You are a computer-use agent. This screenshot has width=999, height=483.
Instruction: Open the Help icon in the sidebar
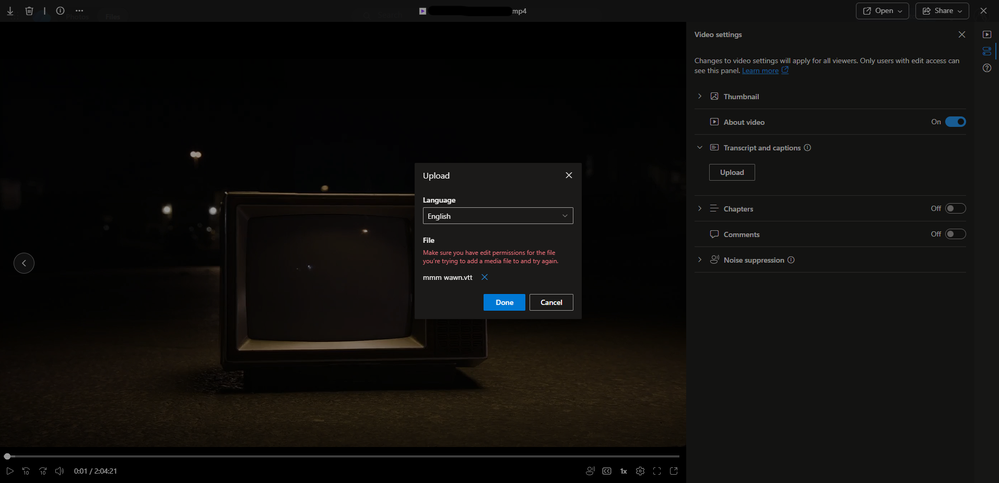point(986,68)
